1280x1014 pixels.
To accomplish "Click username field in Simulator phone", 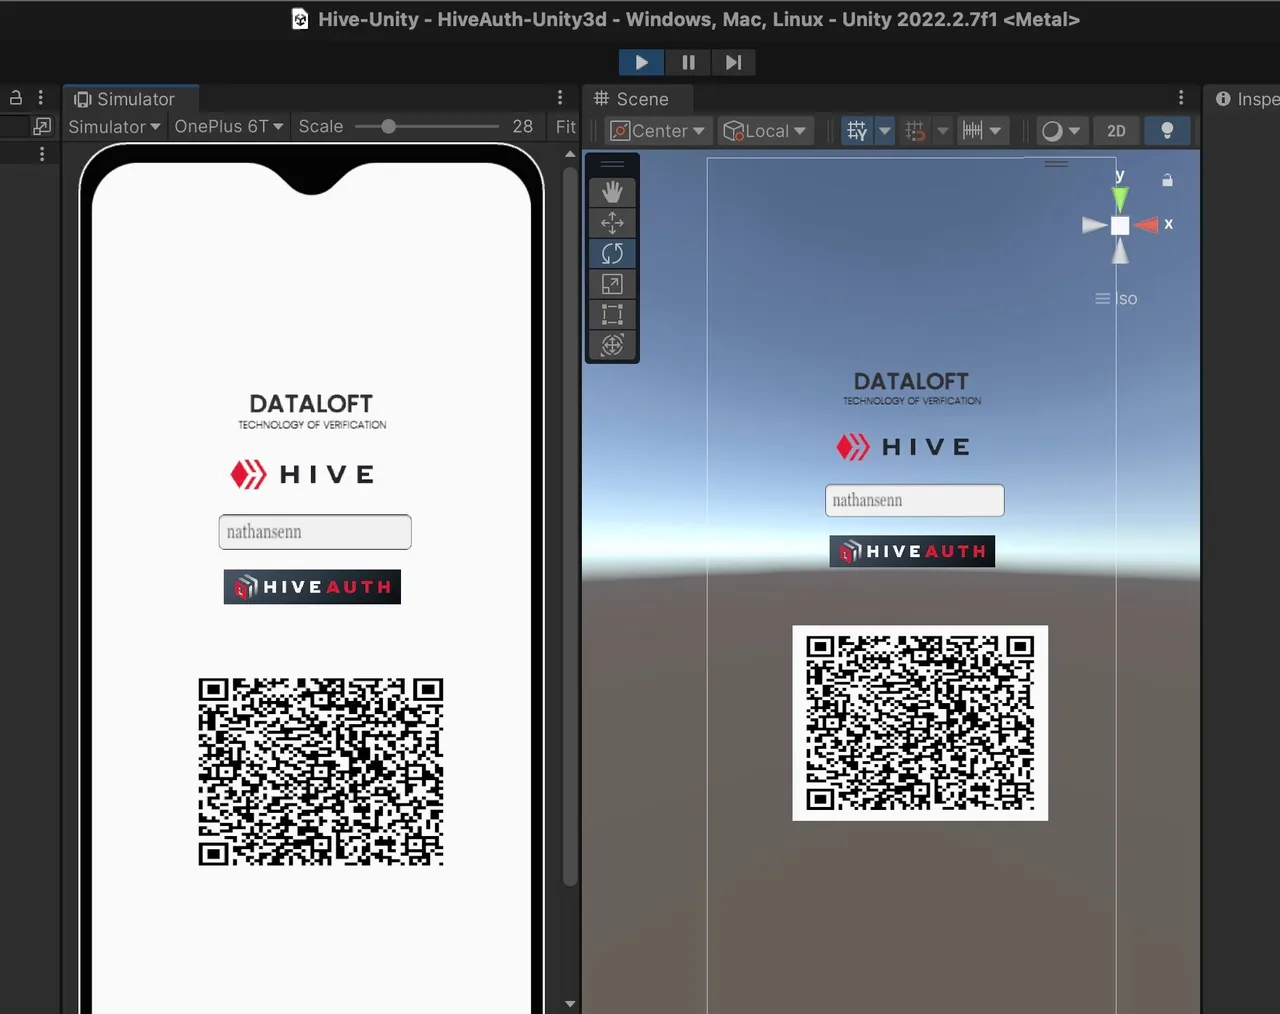I will pyautogui.click(x=315, y=532).
